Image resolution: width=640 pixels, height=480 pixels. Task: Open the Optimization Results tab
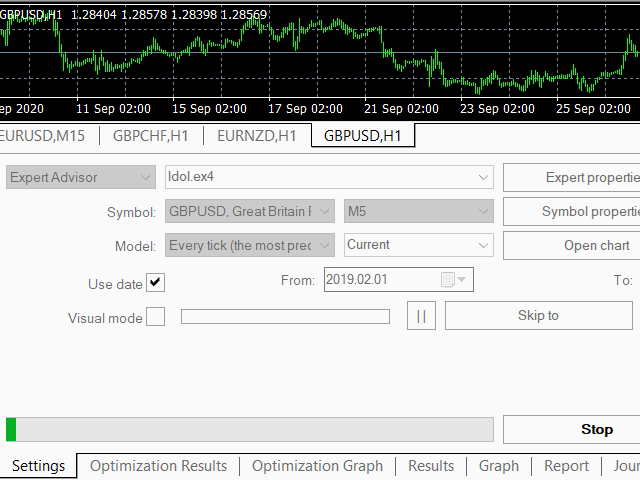(x=158, y=466)
